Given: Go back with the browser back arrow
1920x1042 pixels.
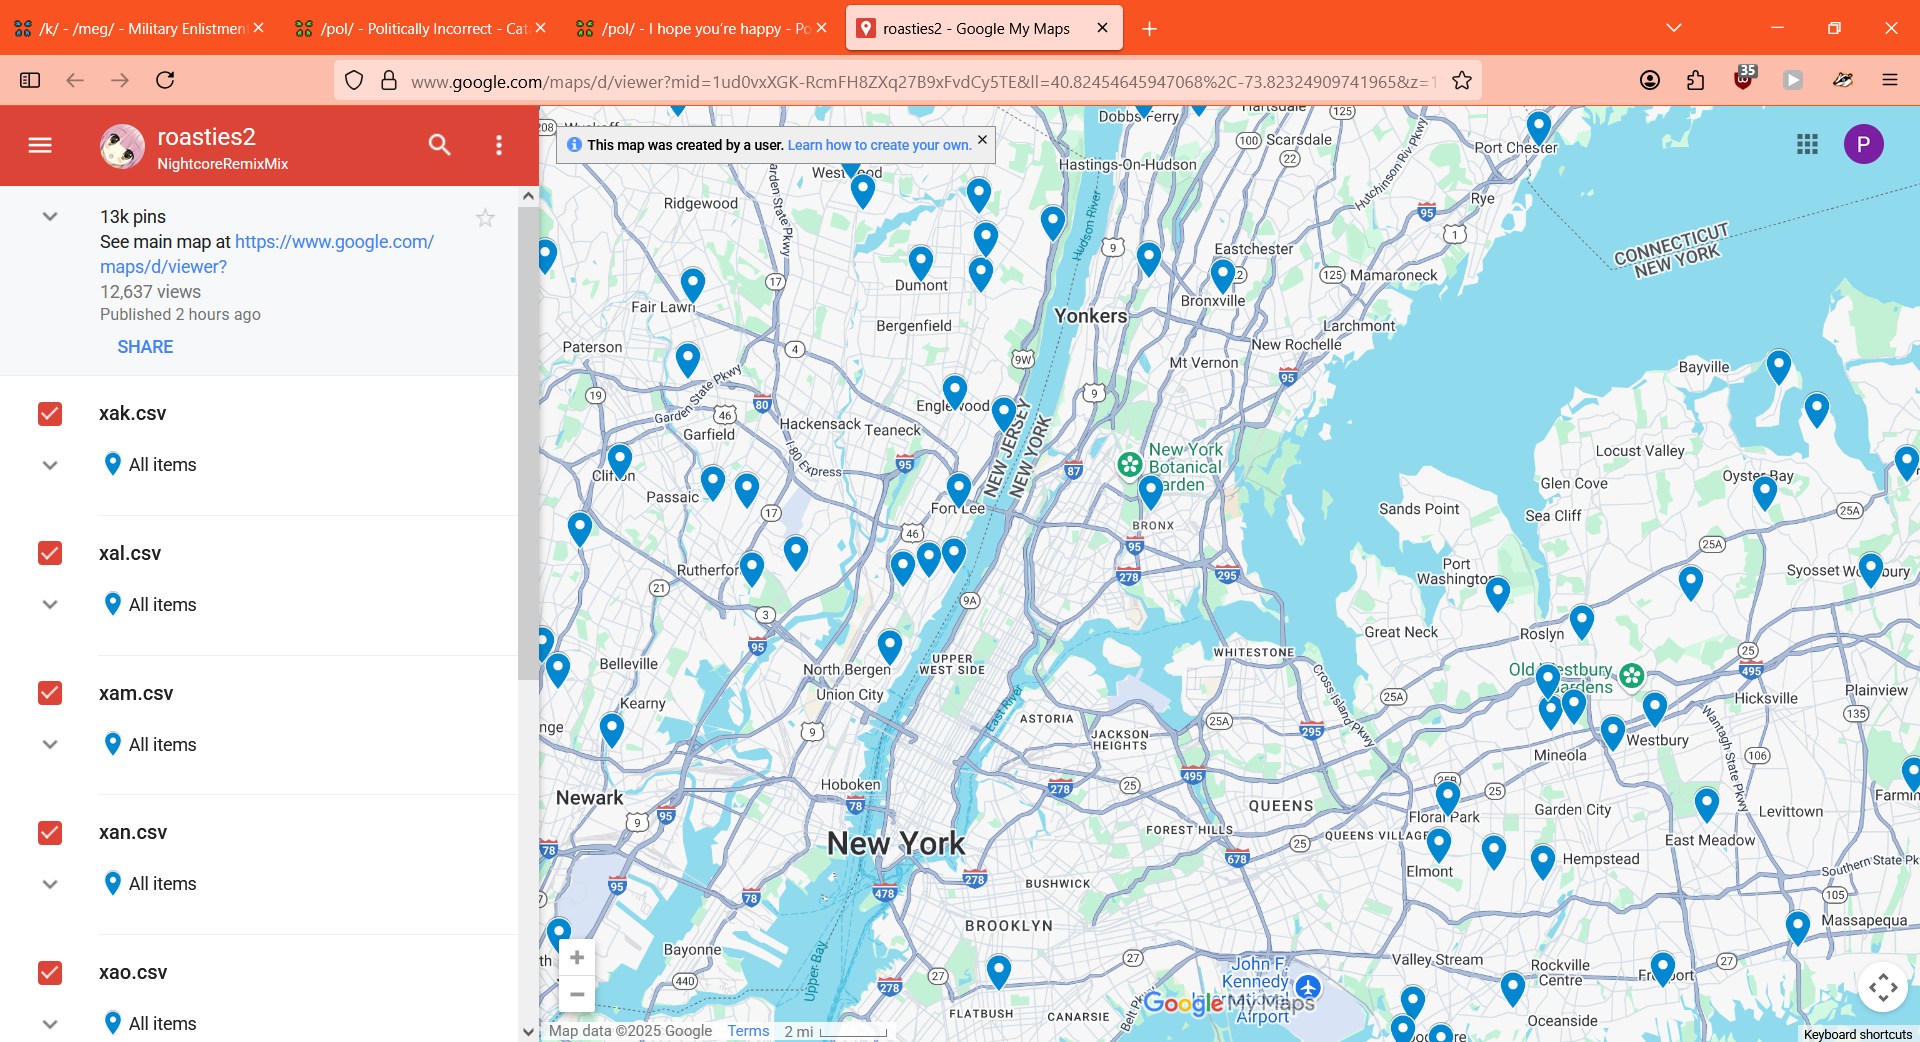Looking at the screenshot, I should pos(75,80).
